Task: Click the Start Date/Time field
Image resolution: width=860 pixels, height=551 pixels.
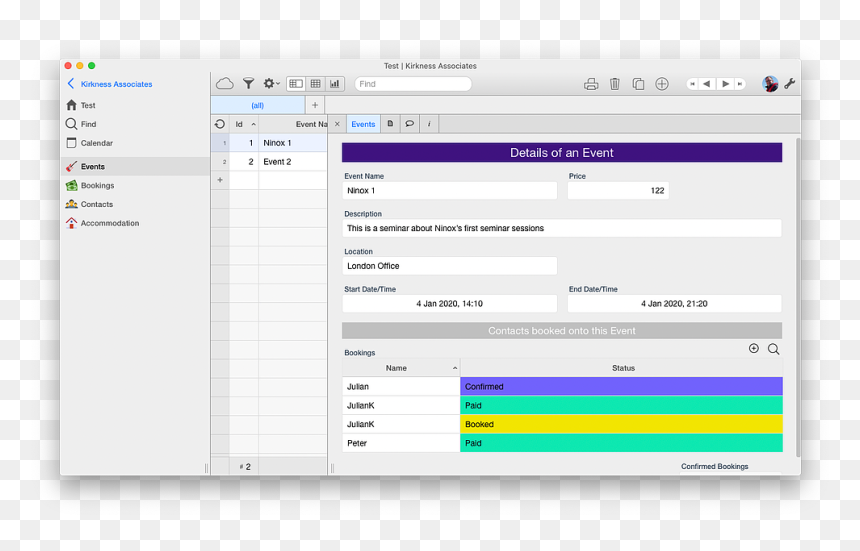Action: [x=450, y=304]
